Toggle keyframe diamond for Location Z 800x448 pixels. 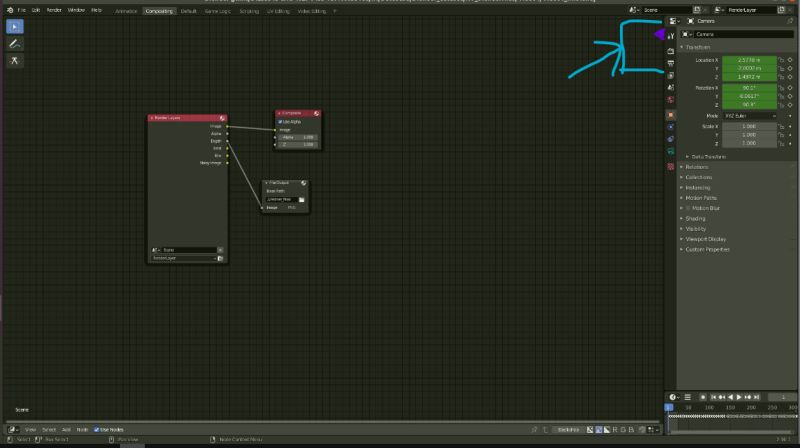pyautogui.click(x=790, y=77)
